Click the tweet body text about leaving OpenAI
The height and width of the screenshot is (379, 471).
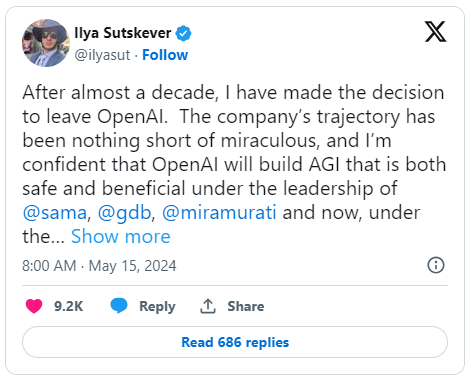(234, 164)
